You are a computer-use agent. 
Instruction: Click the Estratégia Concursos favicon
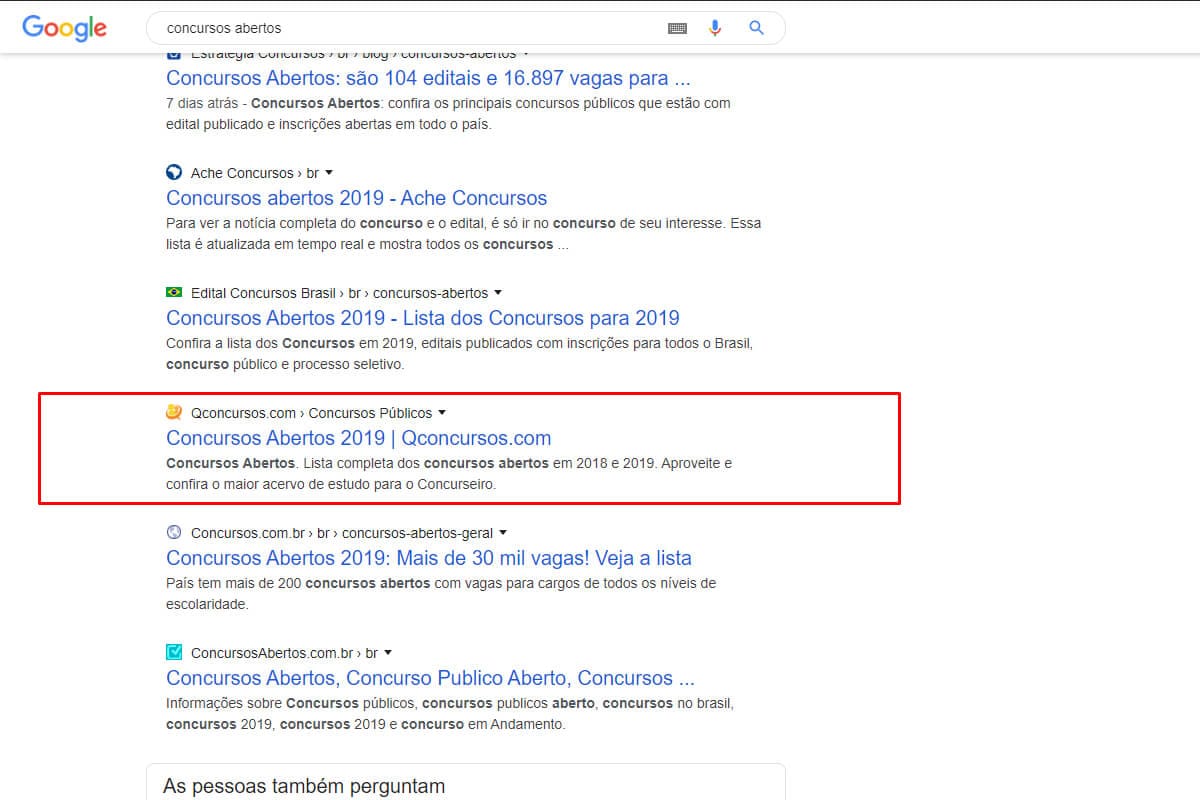tap(174, 54)
